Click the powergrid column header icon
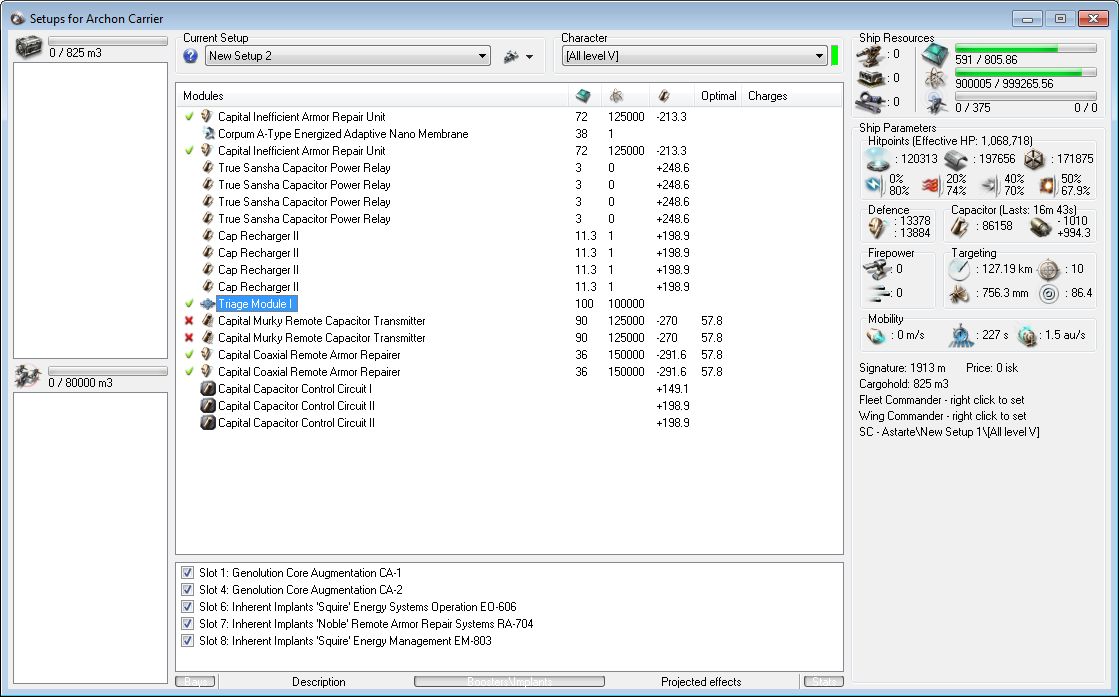 [616, 96]
